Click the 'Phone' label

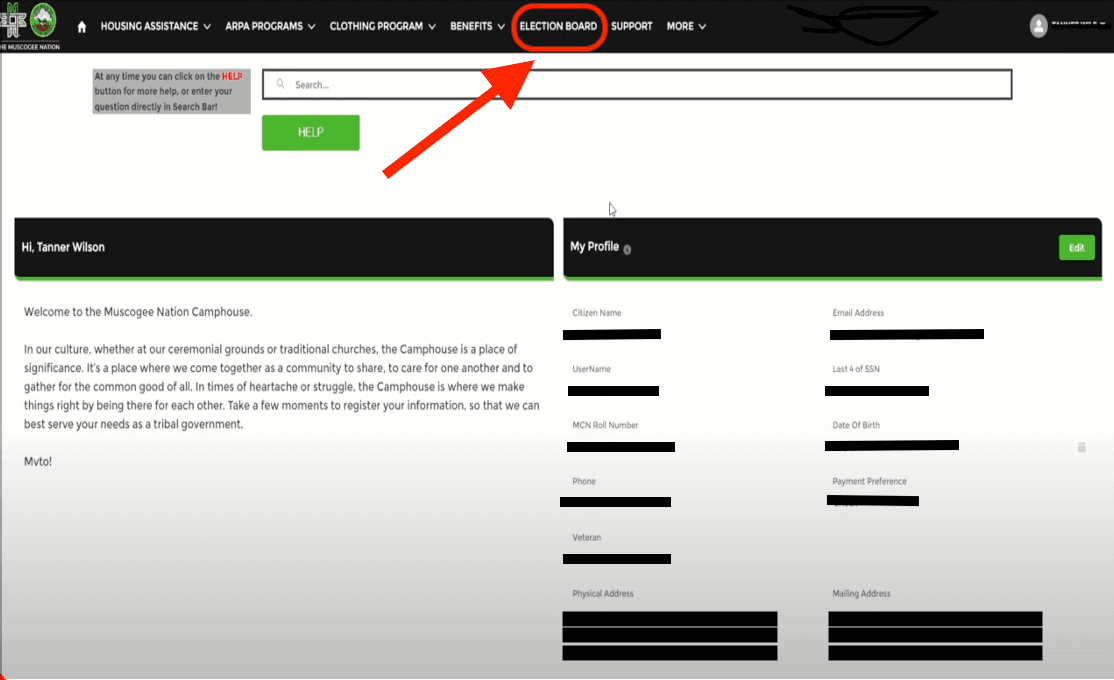click(x=584, y=481)
